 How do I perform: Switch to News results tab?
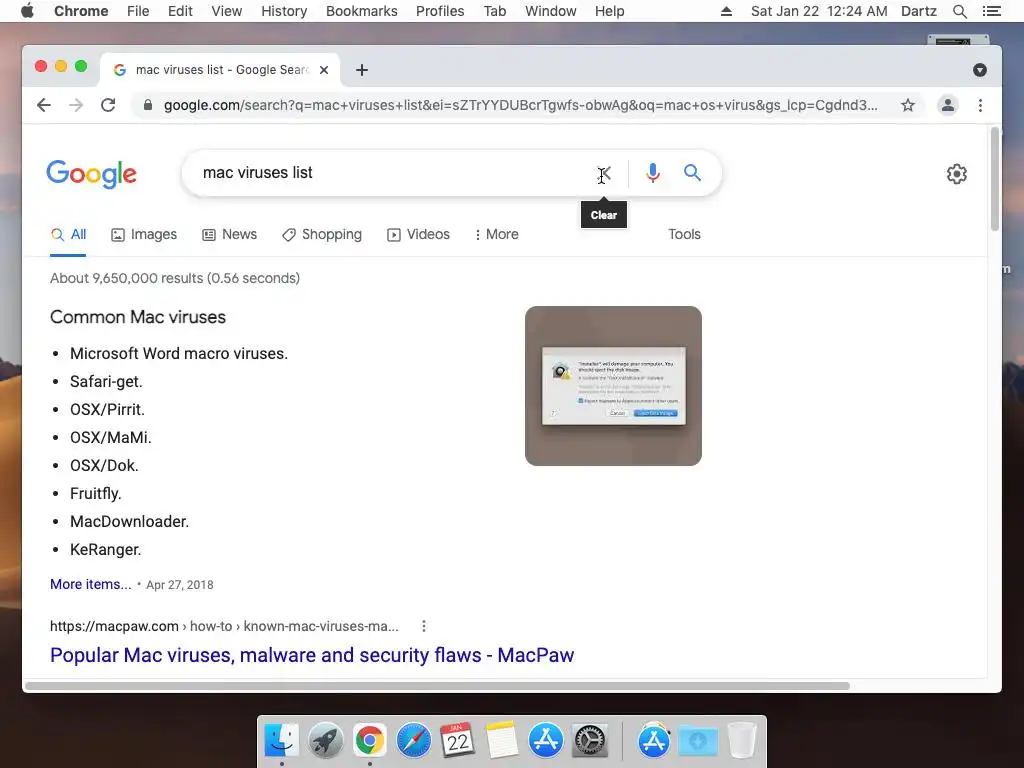coord(229,234)
